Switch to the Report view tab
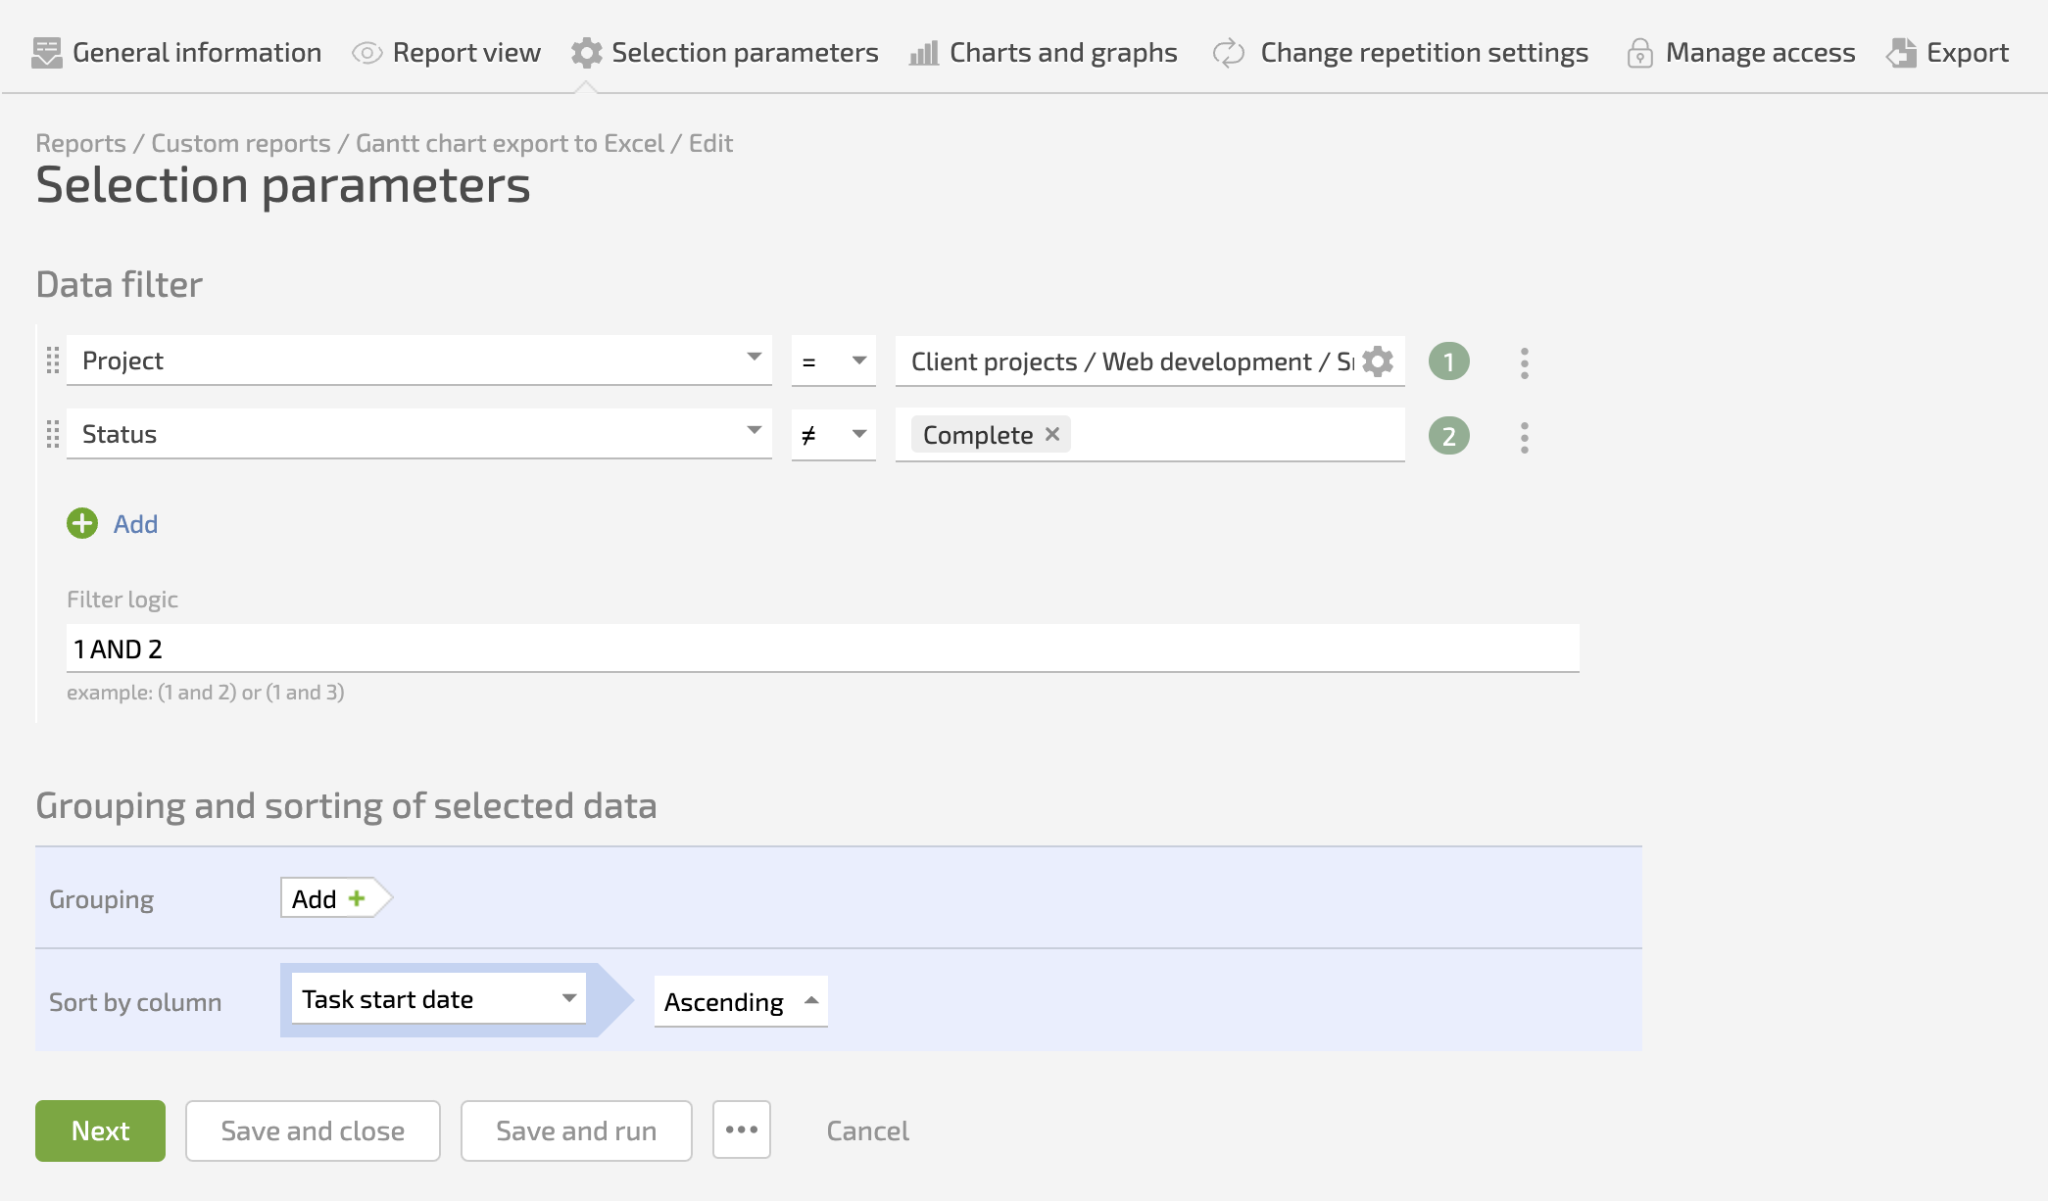The width and height of the screenshot is (2048, 1201). (x=465, y=51)
